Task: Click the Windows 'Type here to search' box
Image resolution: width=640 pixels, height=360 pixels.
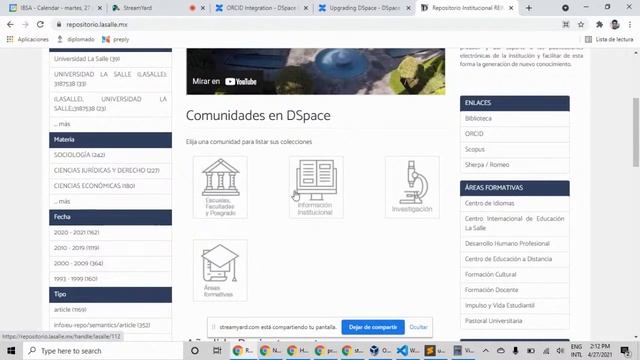Action: point(103,351)
